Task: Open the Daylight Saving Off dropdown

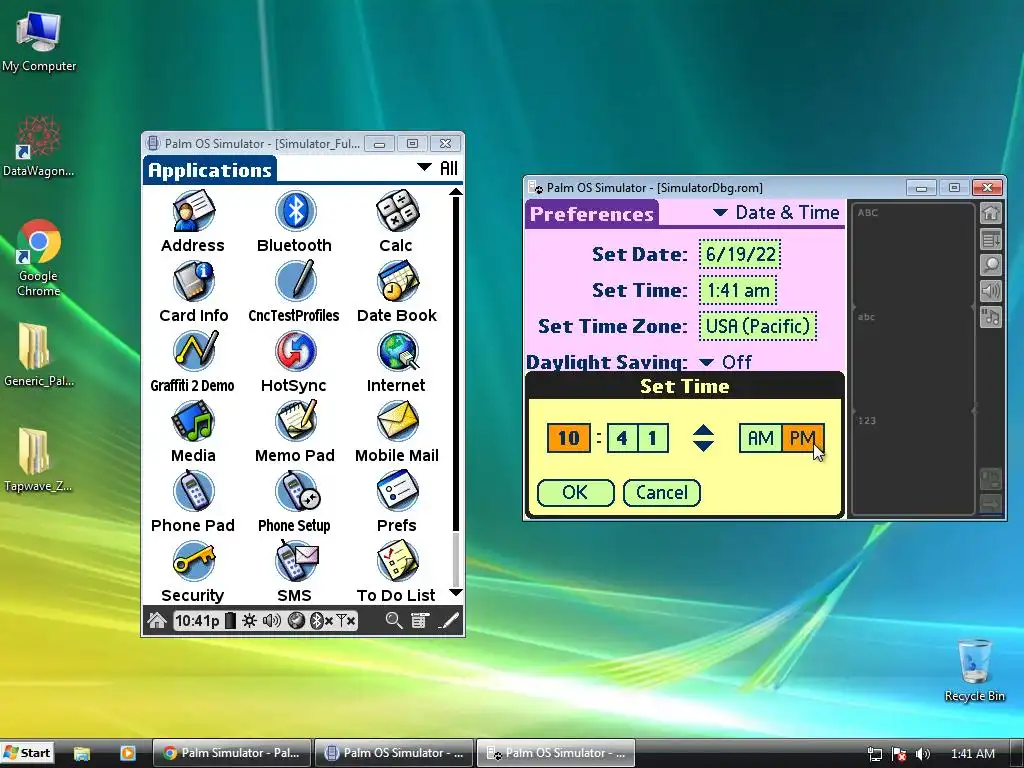Action: 726,362
